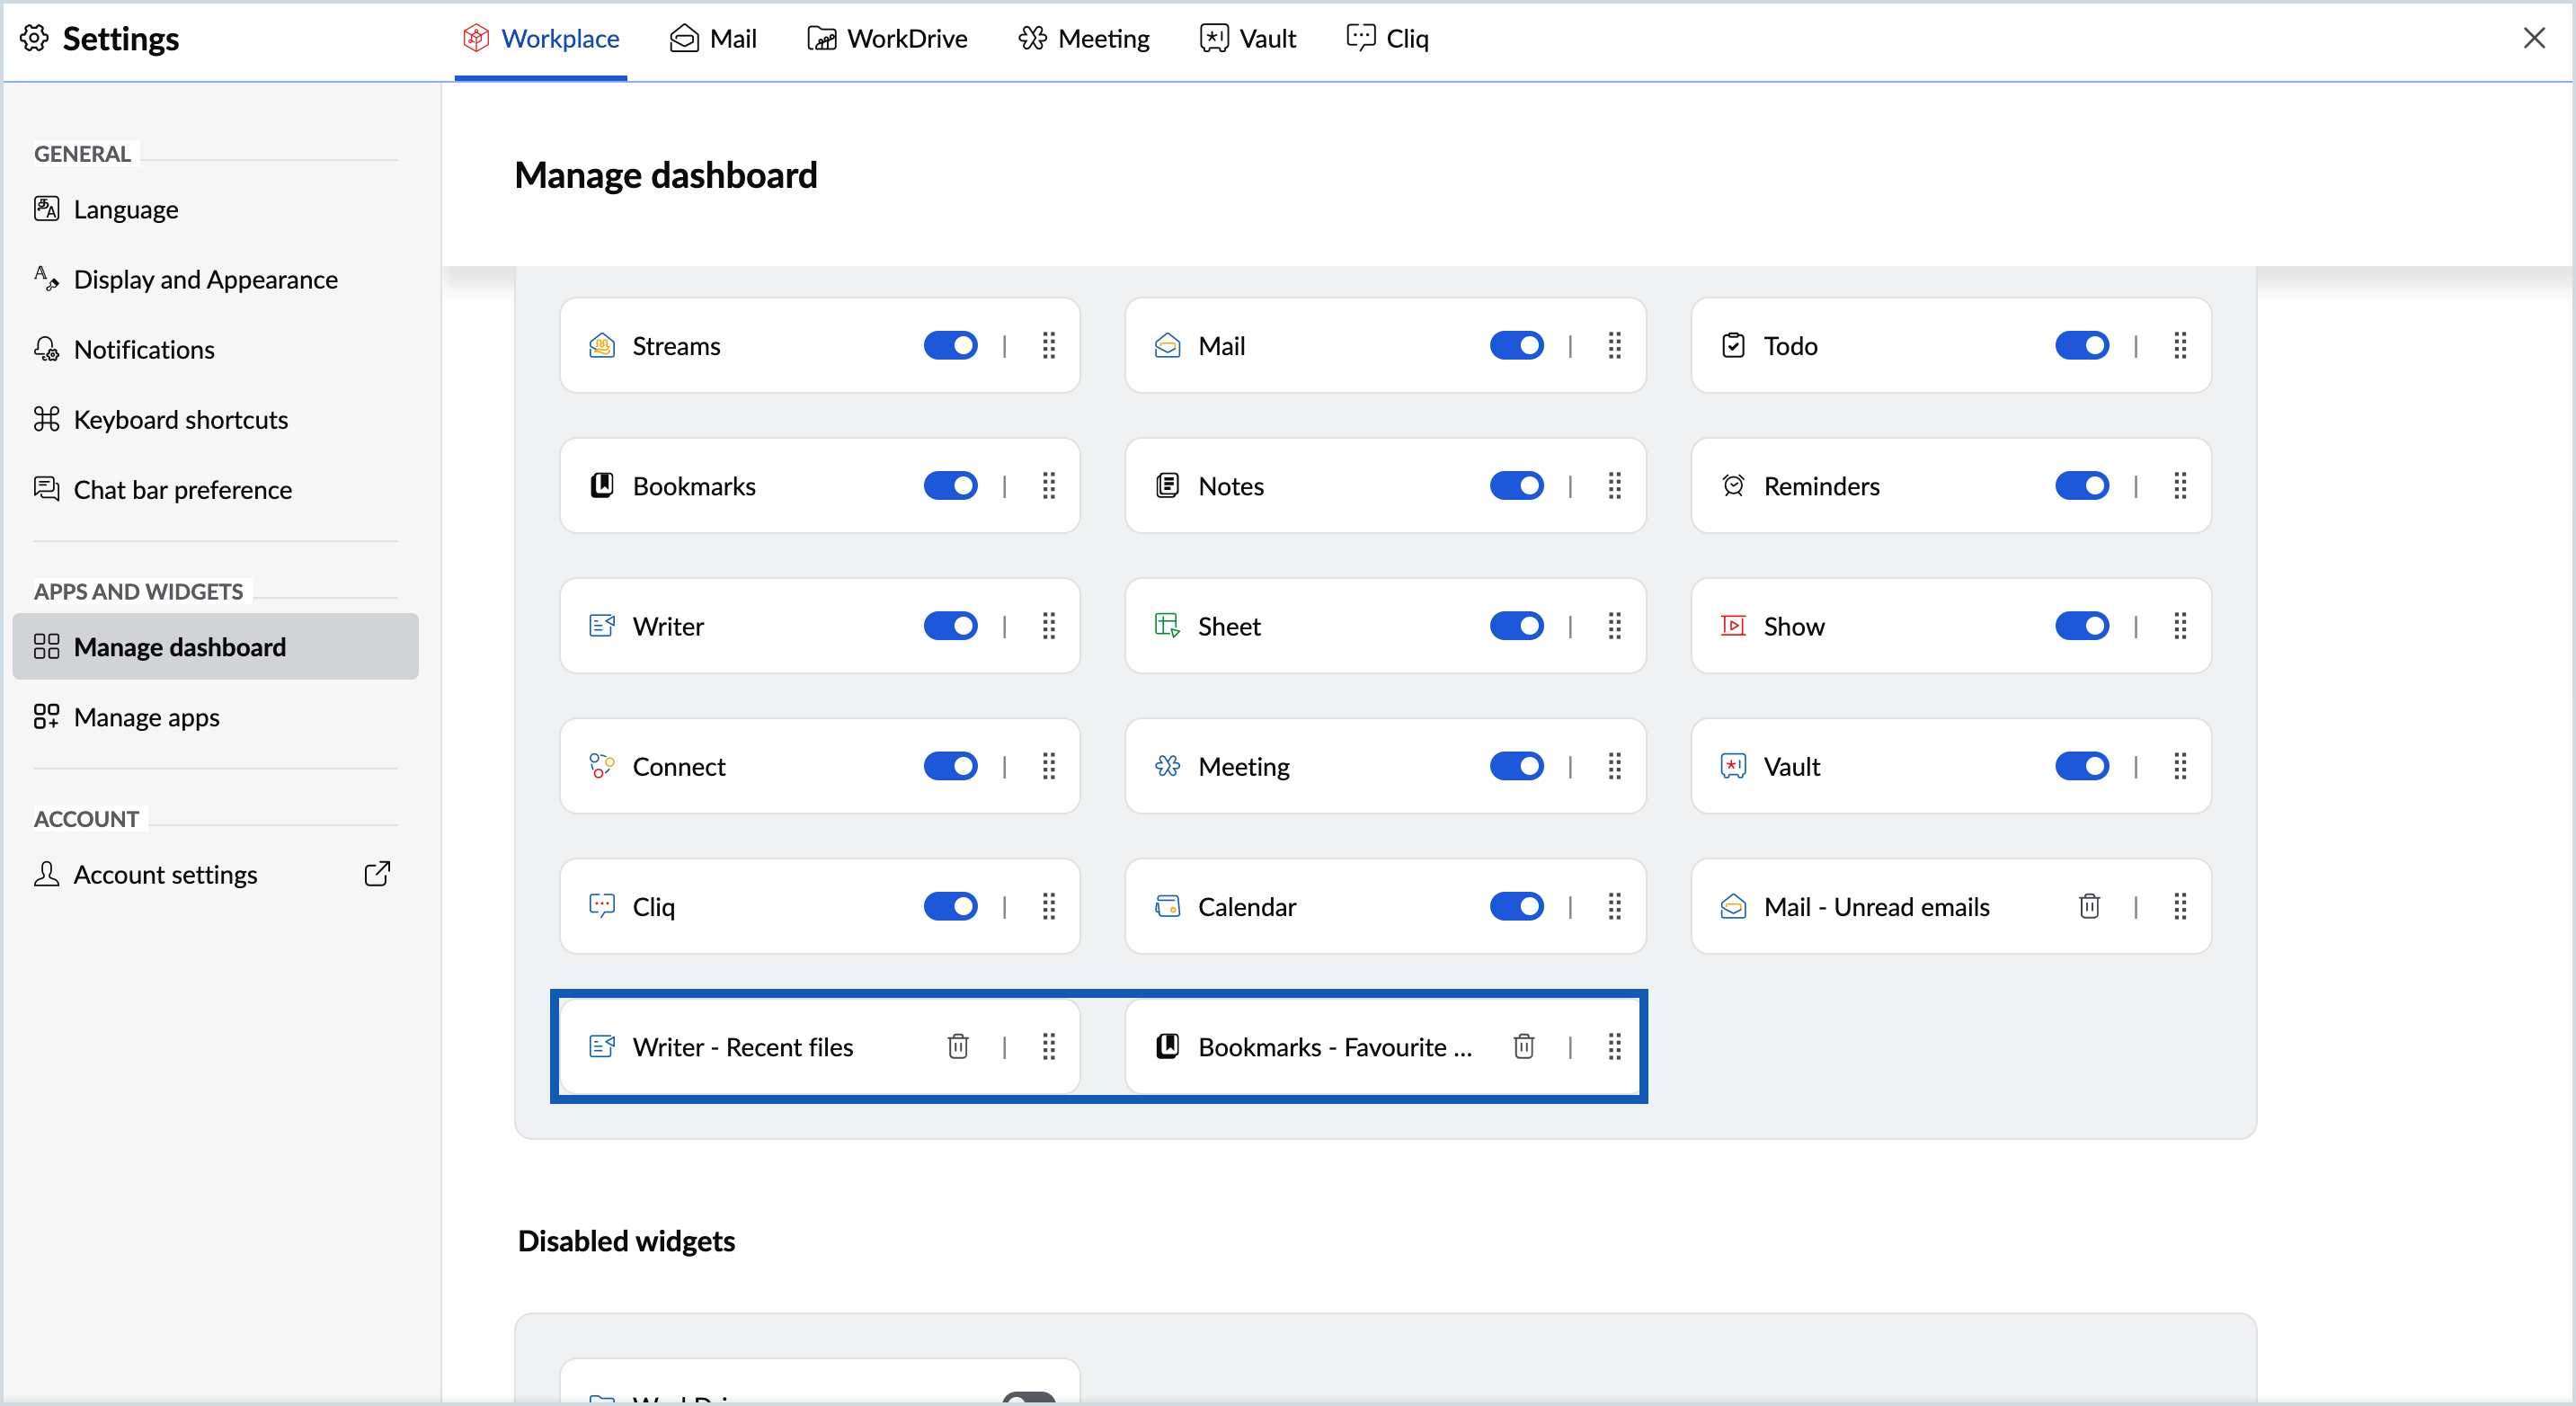
Task: Click the Streams widget icon
Action: pyautogui.click(x=602, y=346)
